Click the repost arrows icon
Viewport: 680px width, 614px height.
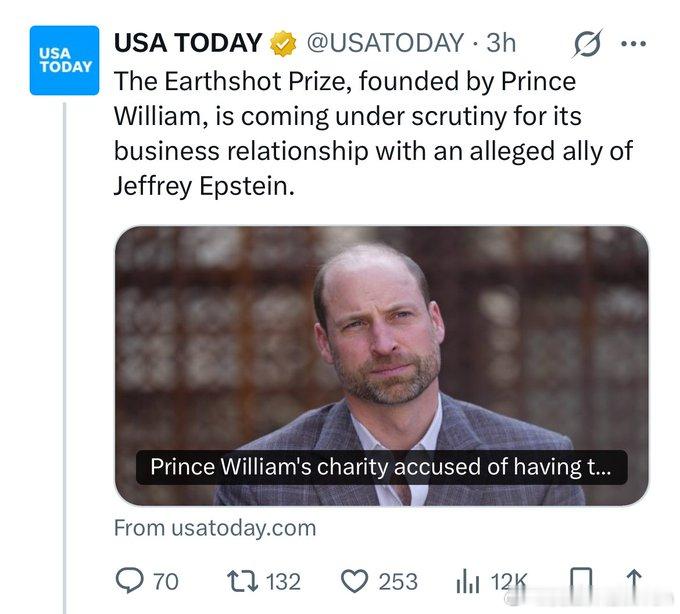click(239, 581)
